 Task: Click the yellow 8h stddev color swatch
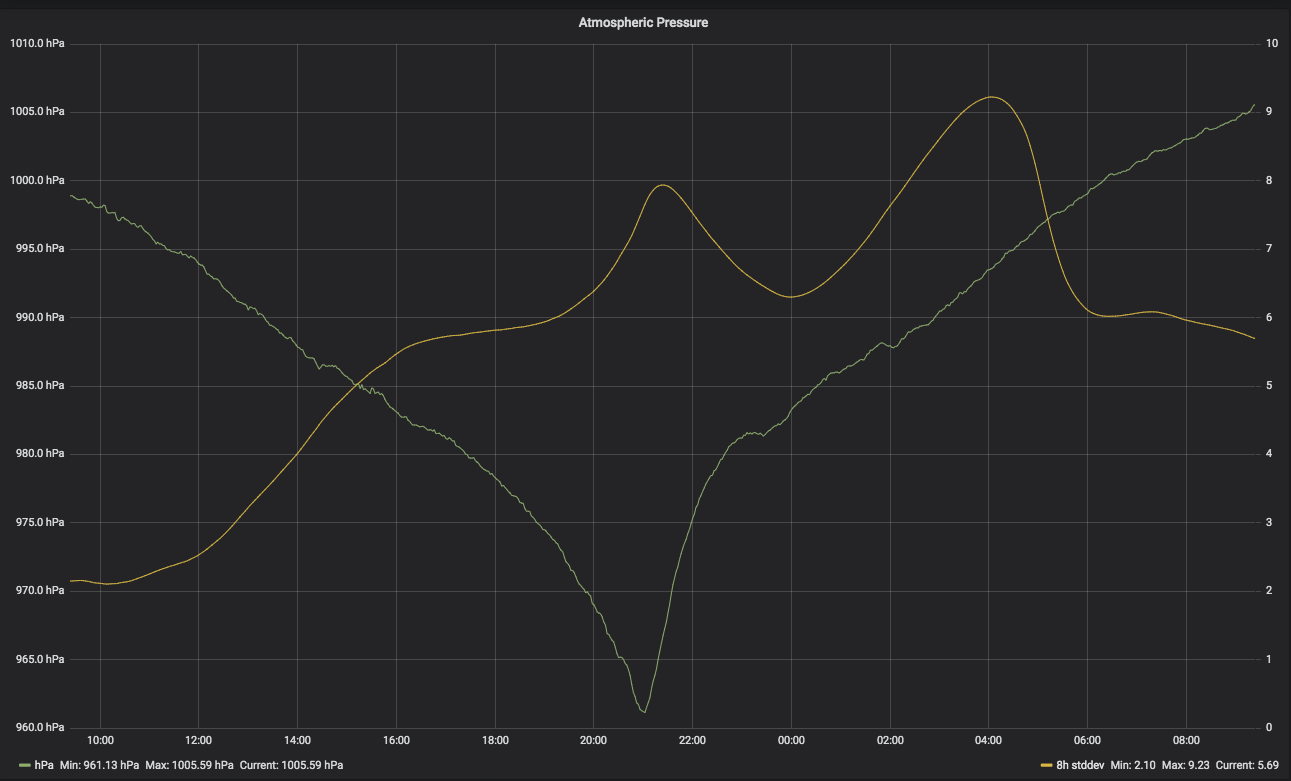(1047, 765)
